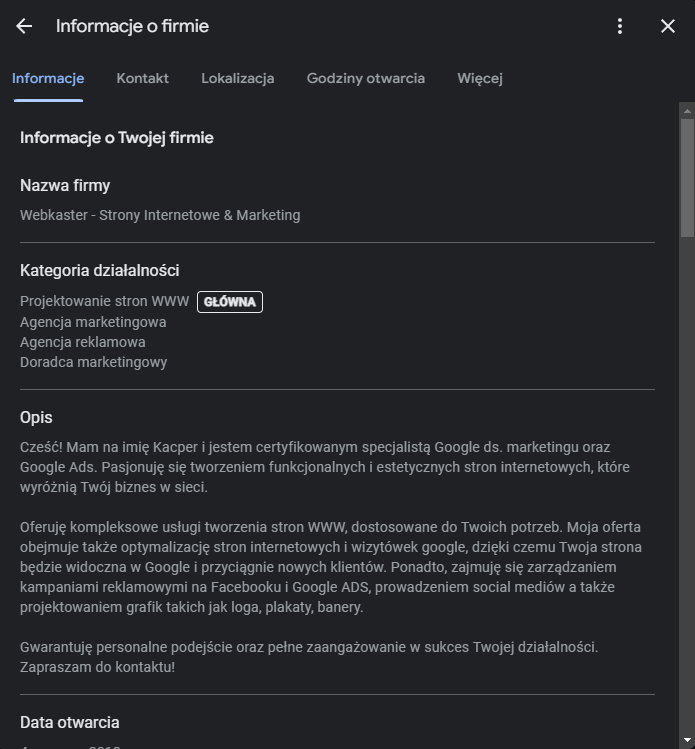Open the three-dot more options menu
695x749 pixels.
(x=620, y=26)
